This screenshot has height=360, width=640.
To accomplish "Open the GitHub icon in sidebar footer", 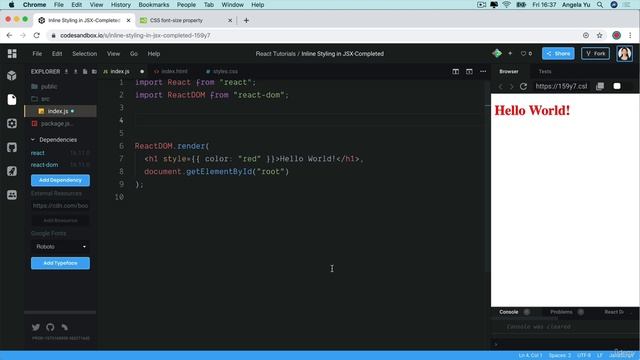I will [x=50, y=327].
